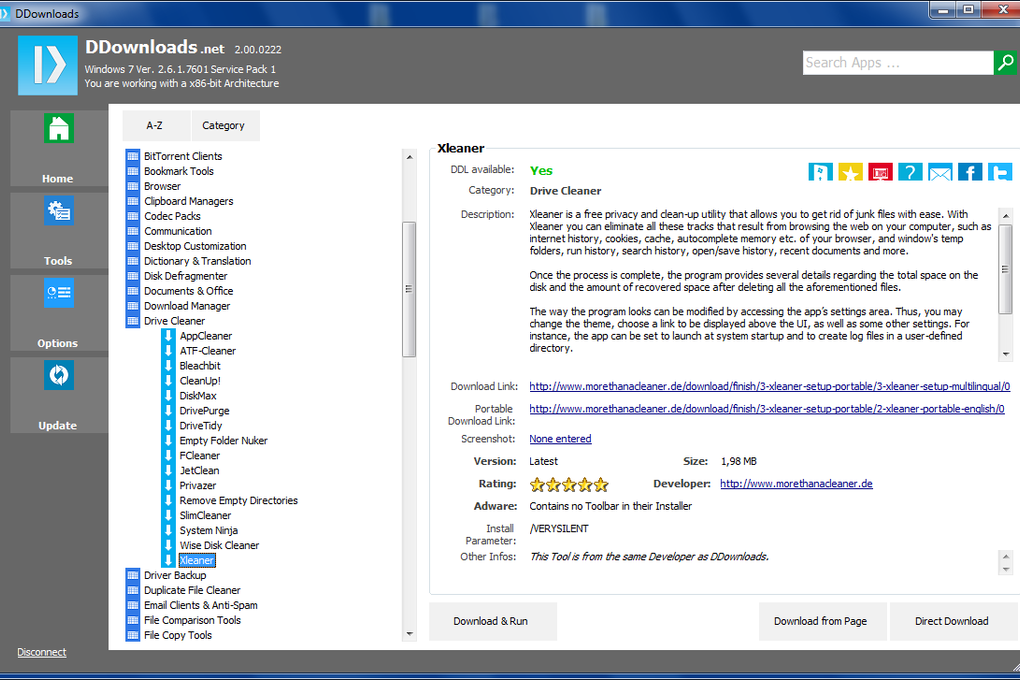The width and height of the screenshot is (1020, 680).
Task: Click the envelope email icon
Action: tap(940, 172)
